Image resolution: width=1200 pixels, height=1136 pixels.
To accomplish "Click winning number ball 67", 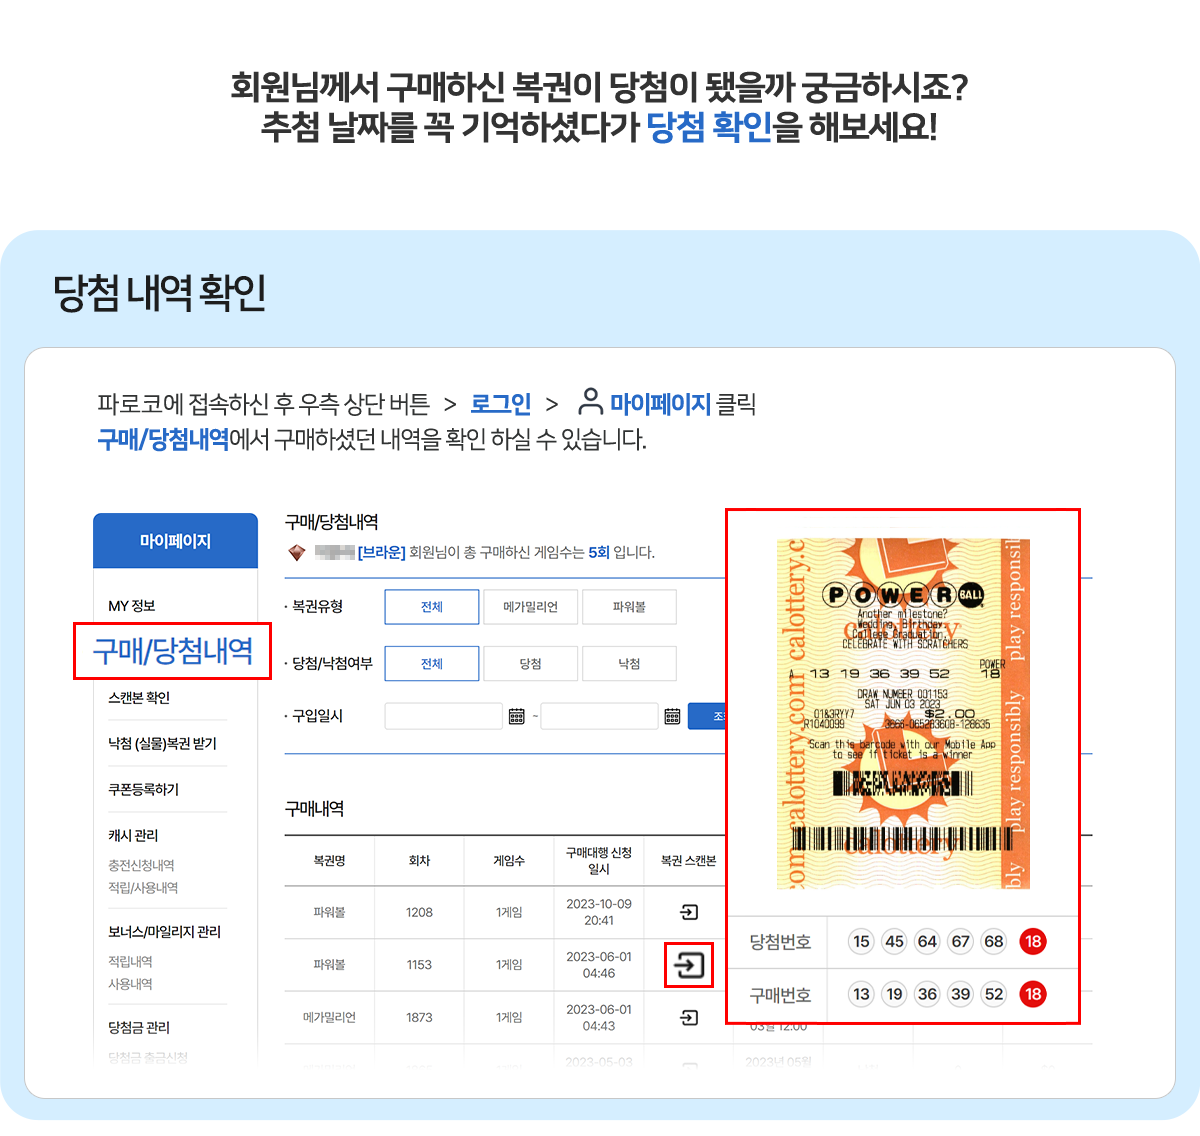I will (x=960, y=942).
